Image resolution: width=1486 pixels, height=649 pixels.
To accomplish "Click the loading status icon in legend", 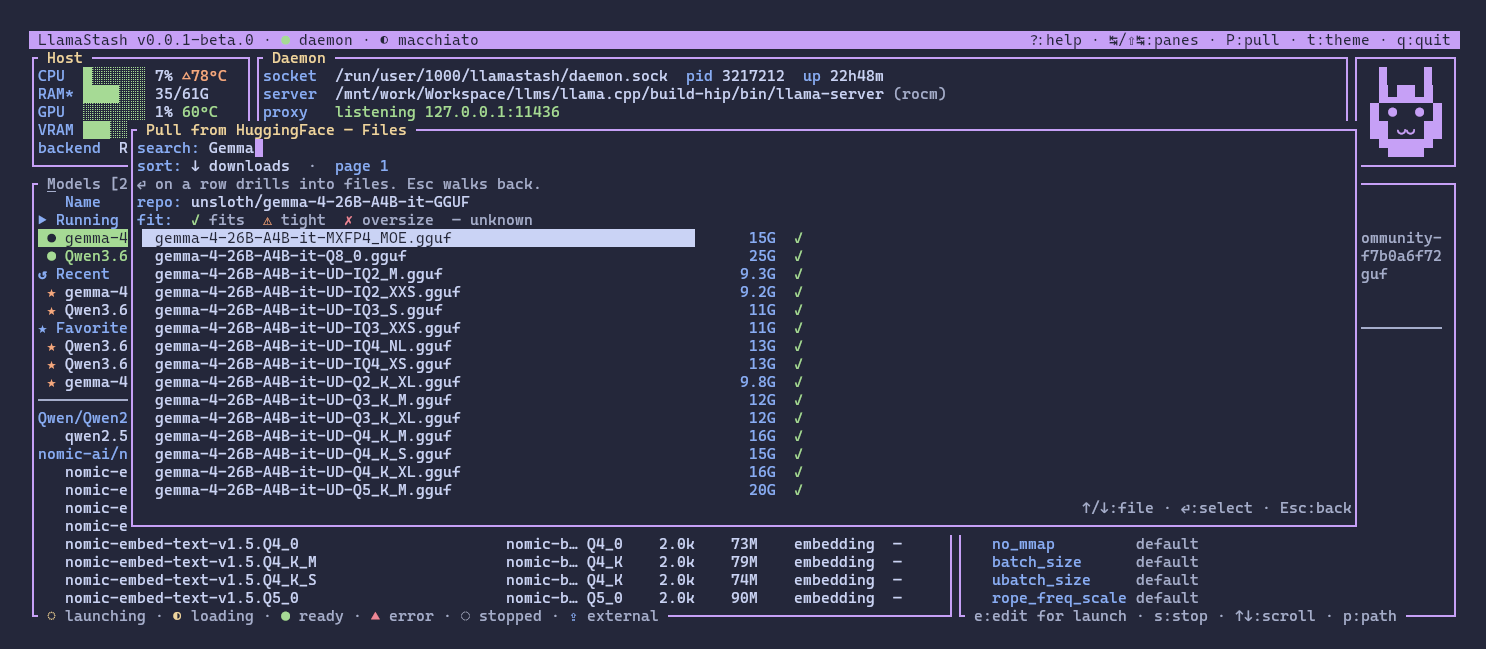I will point(177,616).
